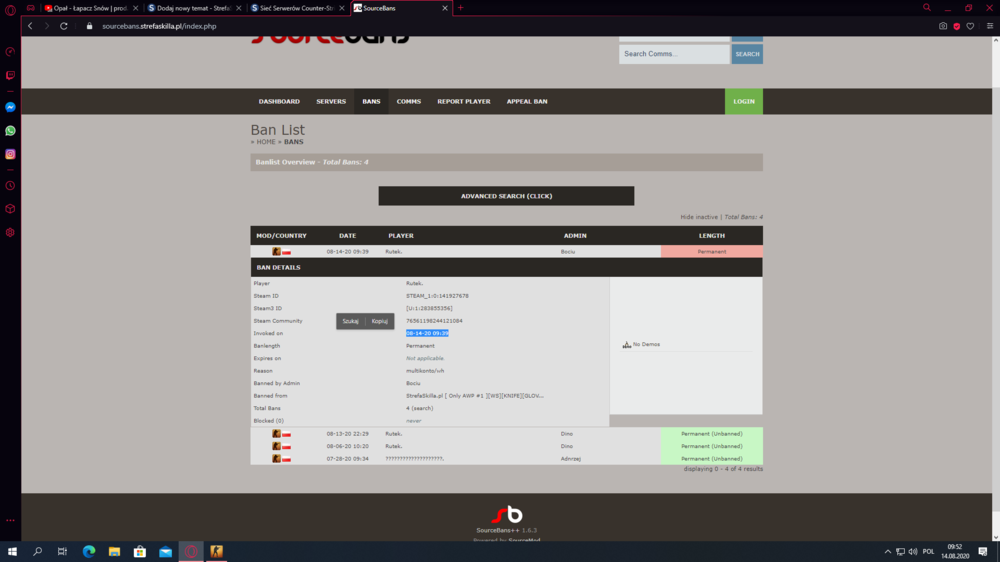Expand the 08-06-20 10:20 ban row

coord(506,446)
